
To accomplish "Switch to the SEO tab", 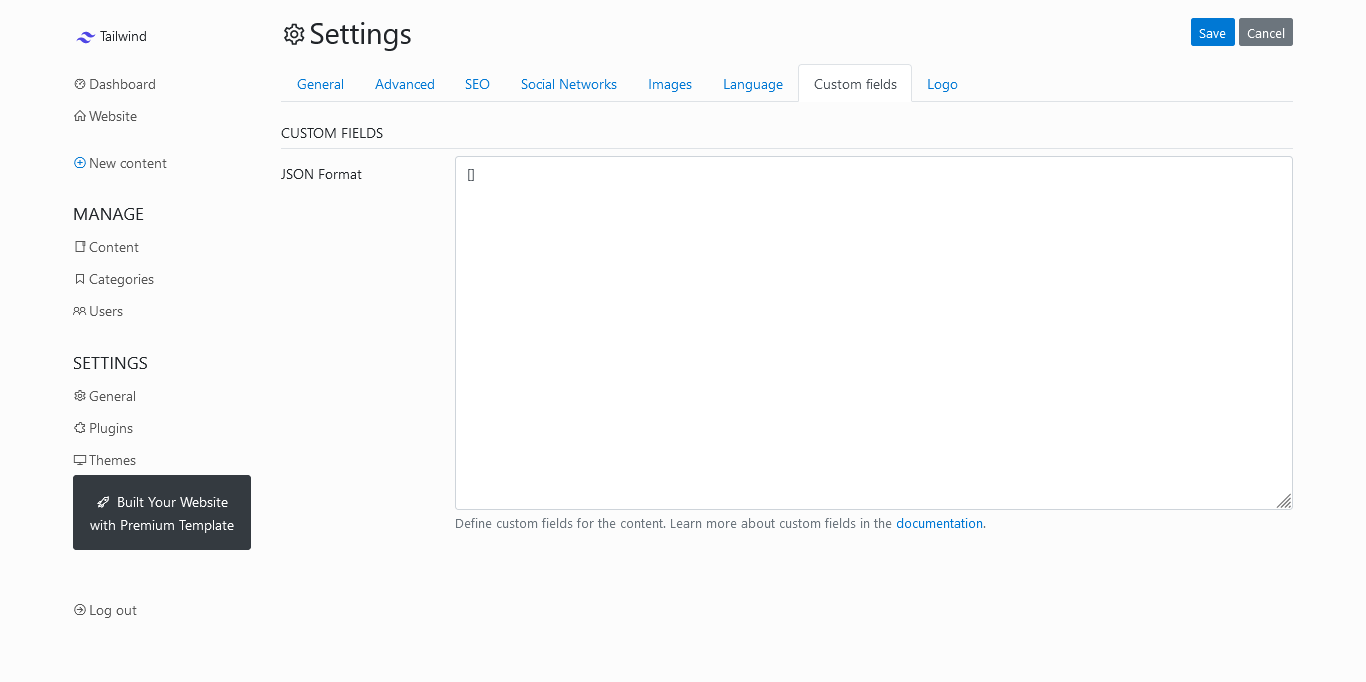I will coord(477,84).
